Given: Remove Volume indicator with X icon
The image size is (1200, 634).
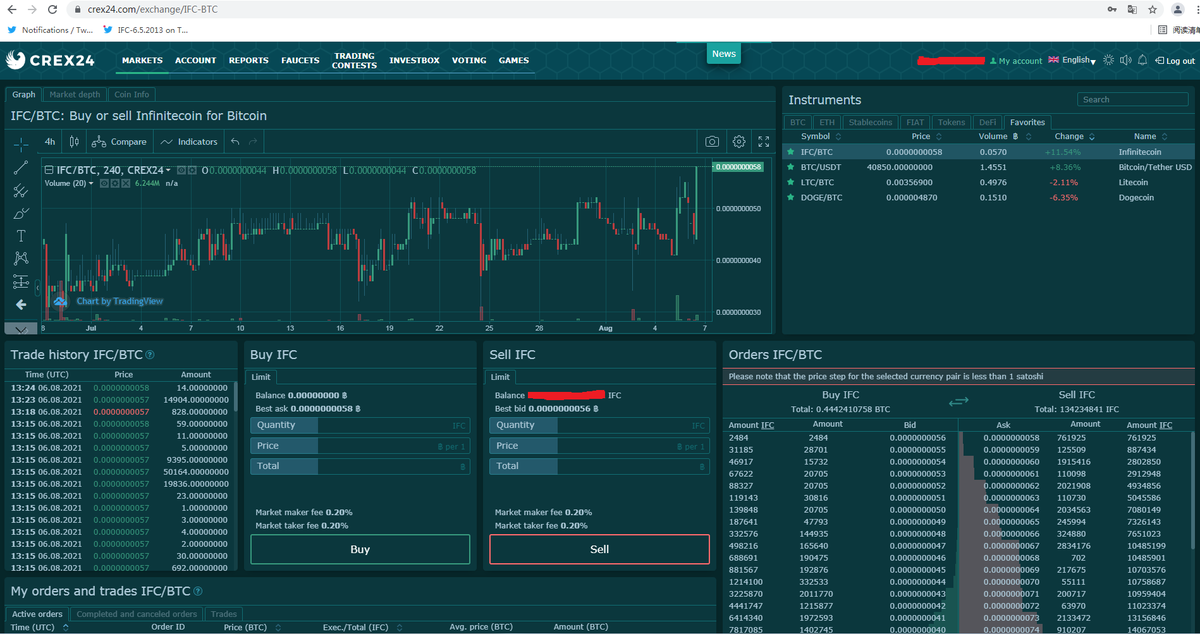Looking at the screenshot, I should (126, 183).
